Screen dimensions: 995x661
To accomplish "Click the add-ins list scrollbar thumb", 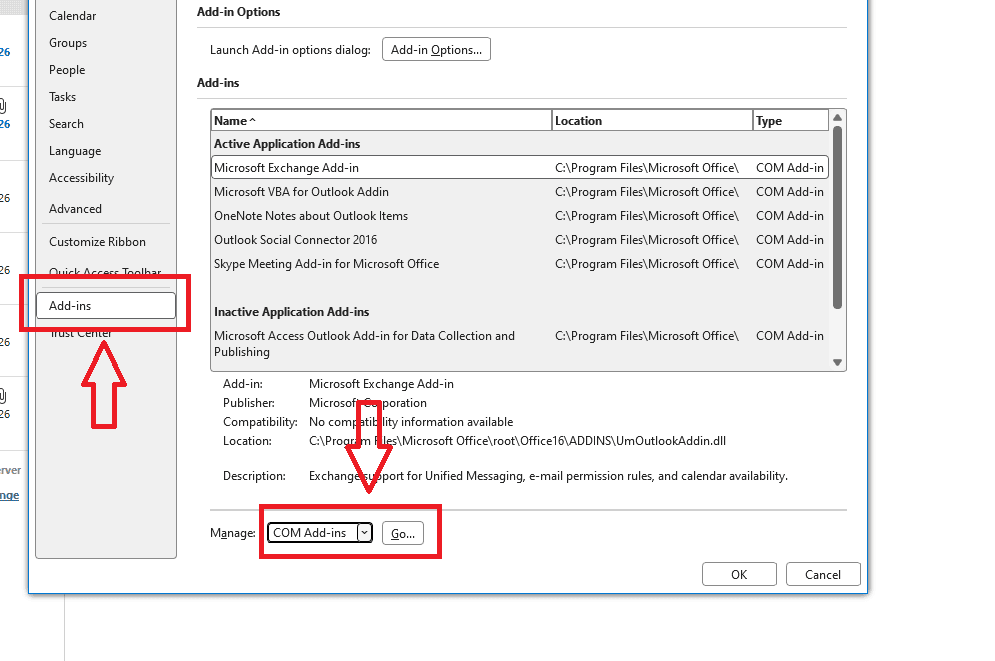I will [x=837, y=218].
